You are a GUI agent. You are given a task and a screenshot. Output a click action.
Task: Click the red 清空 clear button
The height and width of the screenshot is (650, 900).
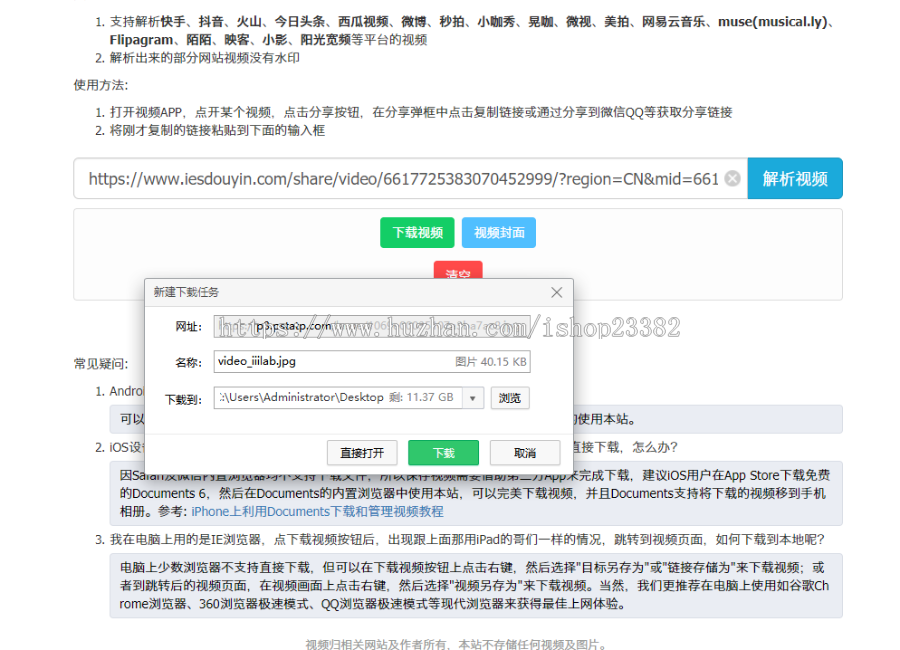pos(457,271)
